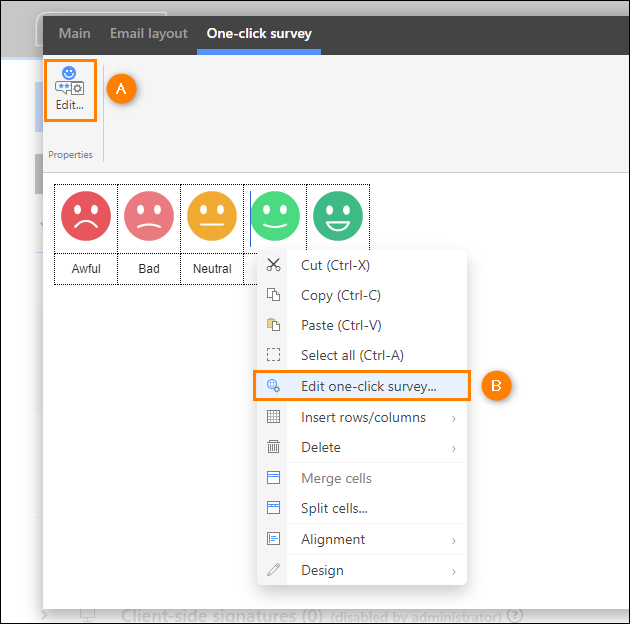Open the Design submenu

coord(362,570)
